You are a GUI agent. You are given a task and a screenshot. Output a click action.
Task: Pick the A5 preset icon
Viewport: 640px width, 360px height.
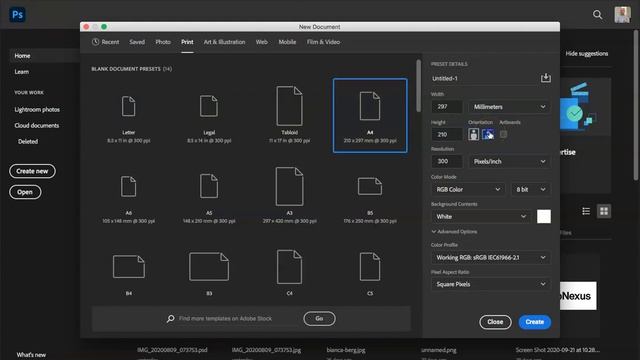[209, 186]
